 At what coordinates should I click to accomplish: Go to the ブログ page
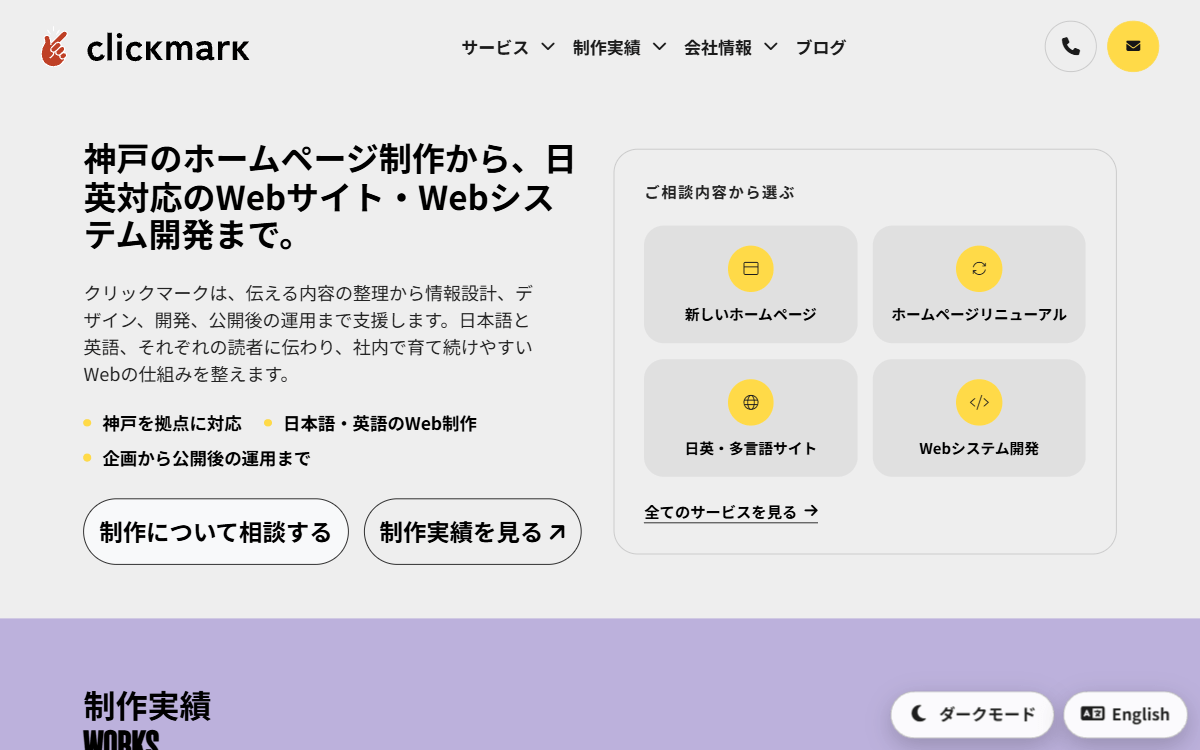[x=821, y=47]
